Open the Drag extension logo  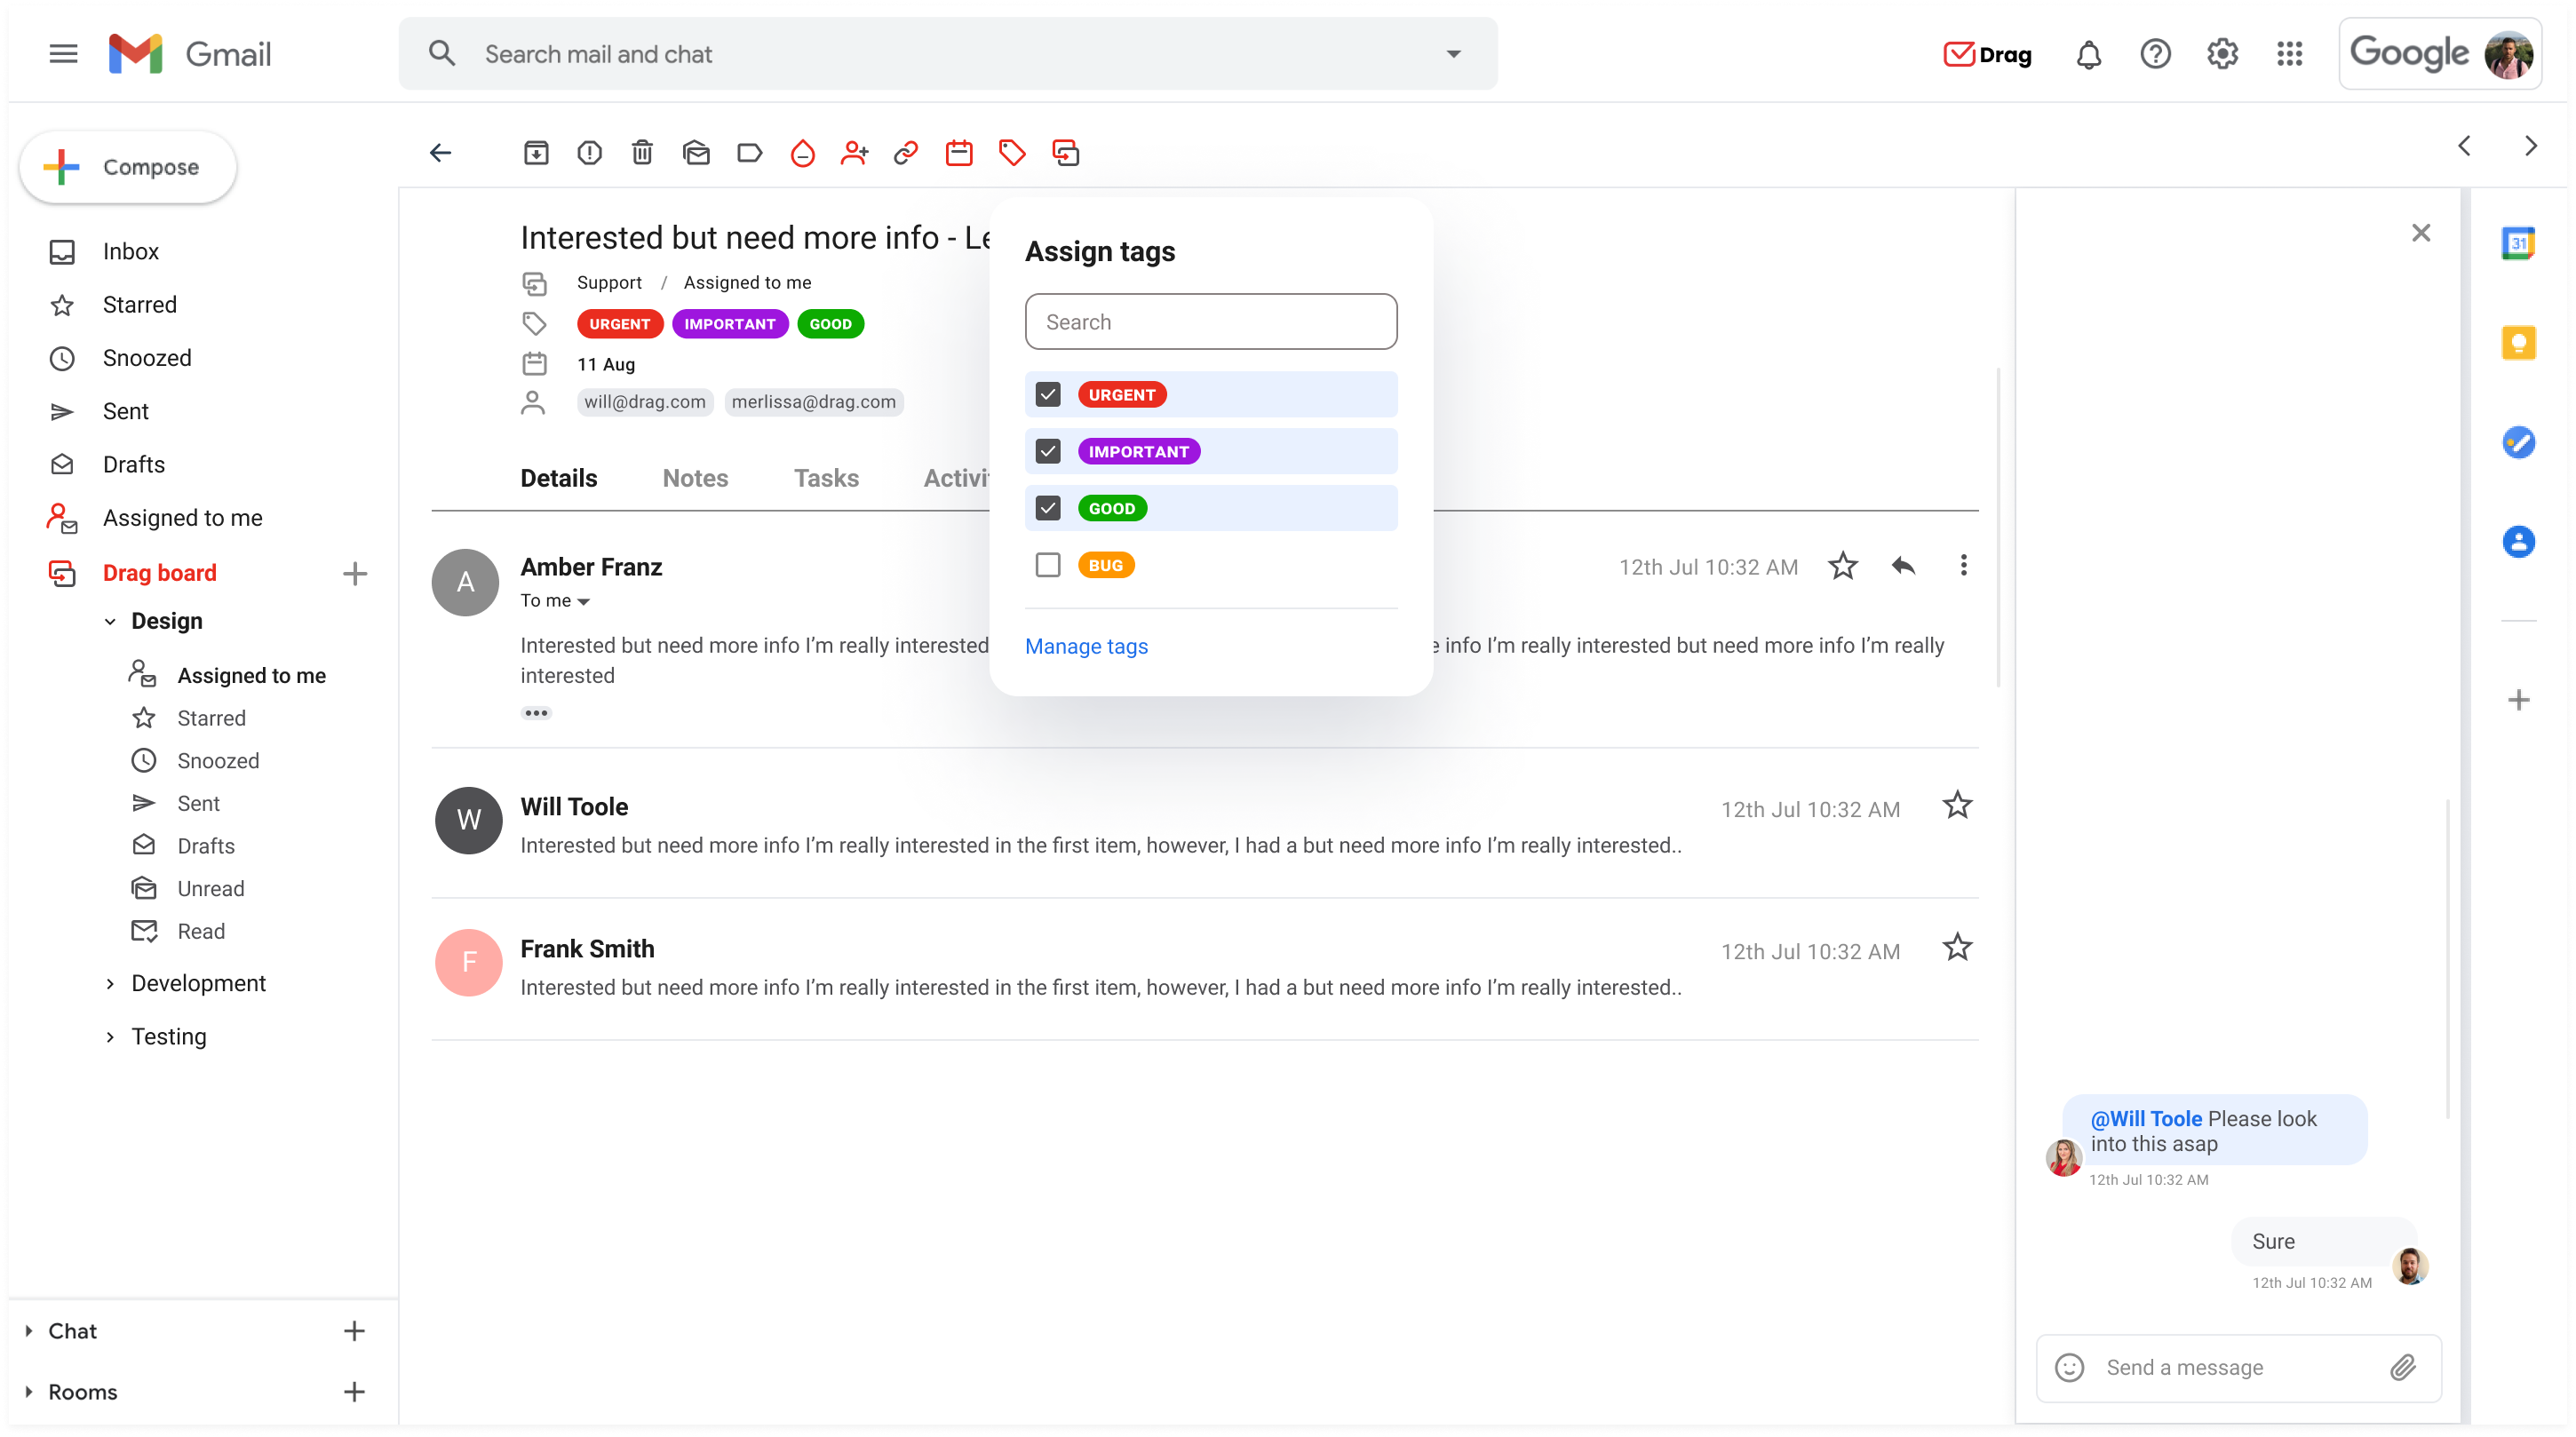1987,54
